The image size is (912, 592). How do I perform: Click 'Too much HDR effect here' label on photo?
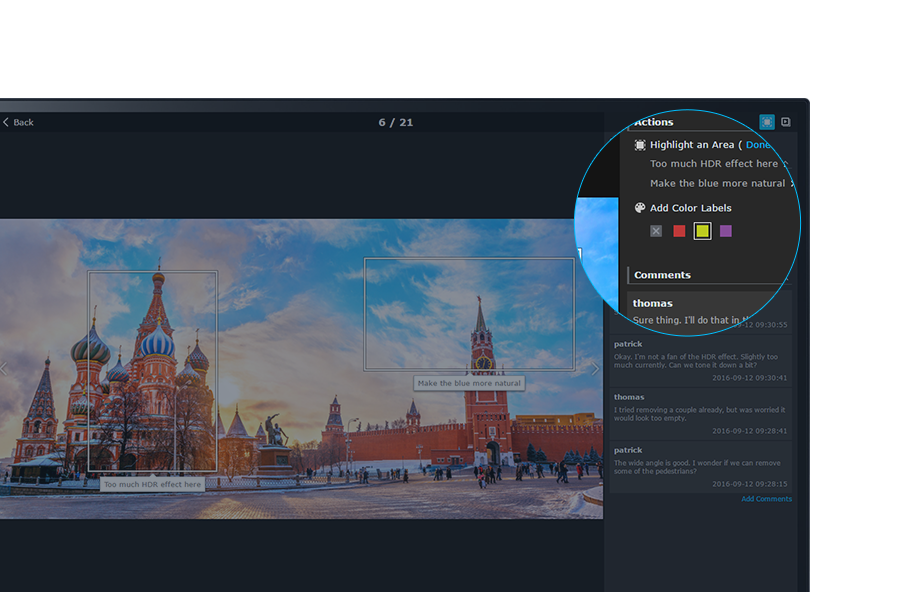click(x=152, y=484)
